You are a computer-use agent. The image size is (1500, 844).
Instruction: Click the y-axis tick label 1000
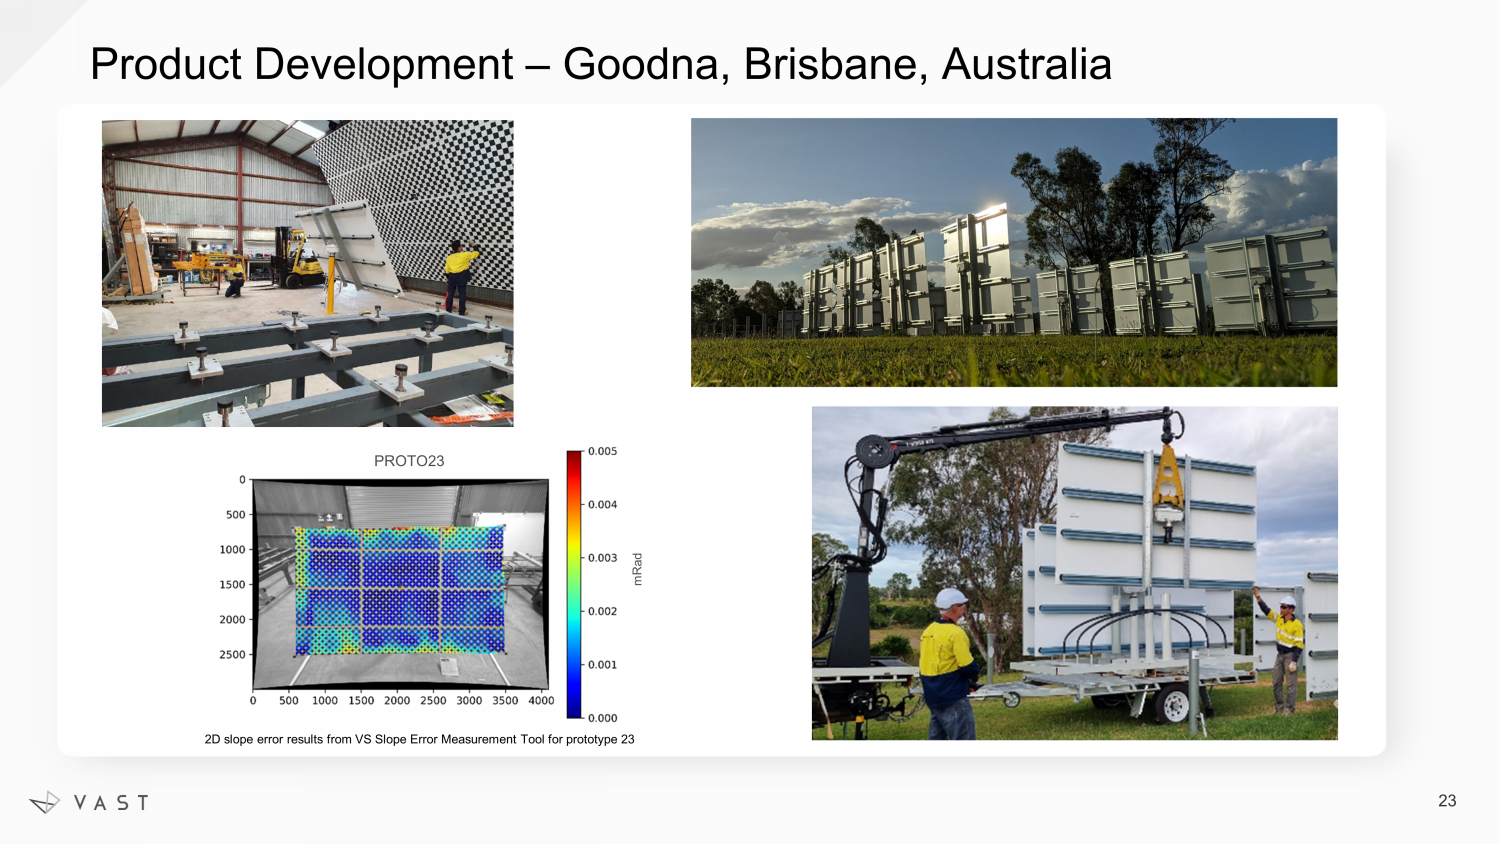232,550
